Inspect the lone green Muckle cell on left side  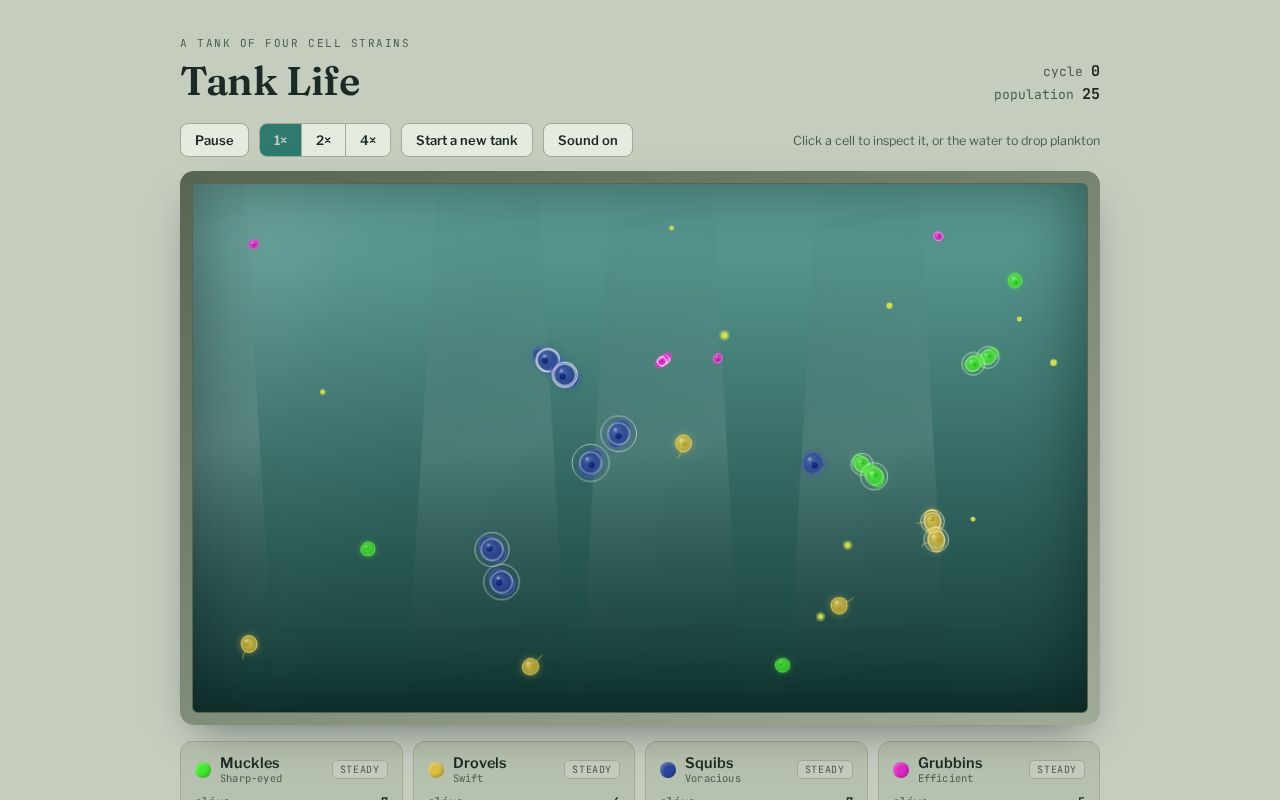pyautogui.click(x=368, y=549)
